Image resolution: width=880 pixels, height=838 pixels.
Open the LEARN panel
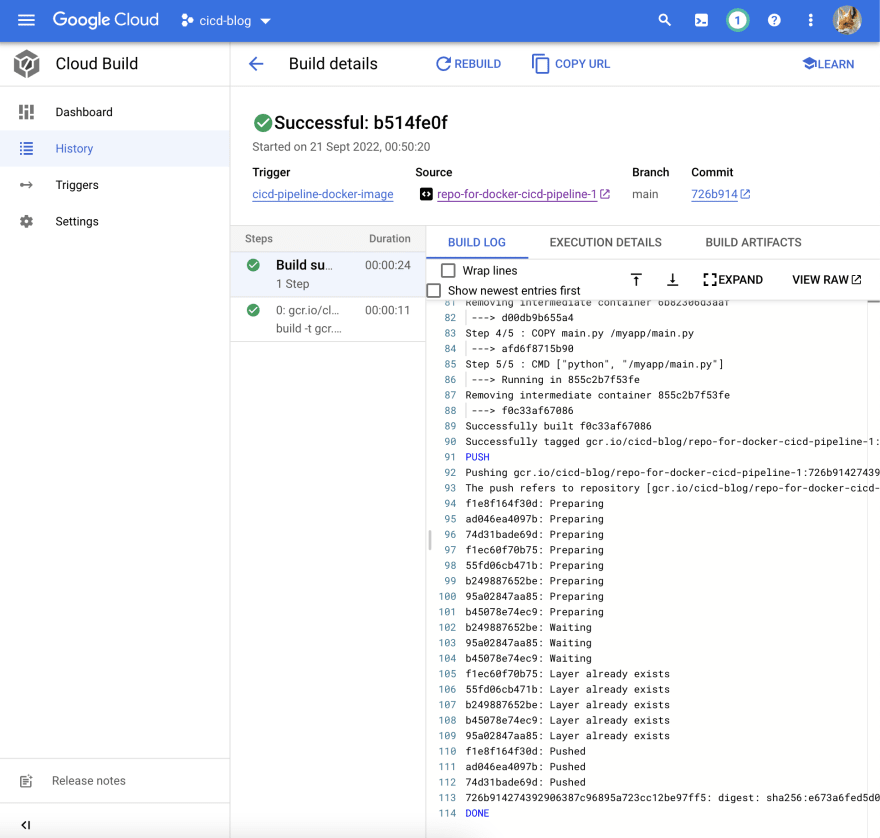(x=828, y=64)
